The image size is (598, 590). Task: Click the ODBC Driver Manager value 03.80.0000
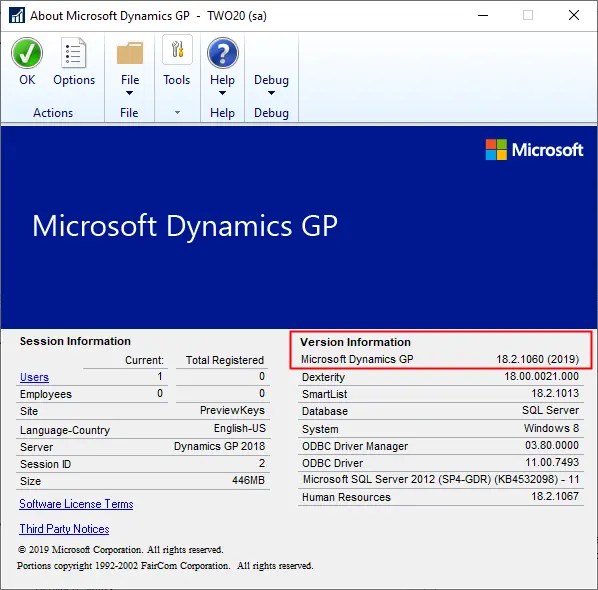click(552, 445)
